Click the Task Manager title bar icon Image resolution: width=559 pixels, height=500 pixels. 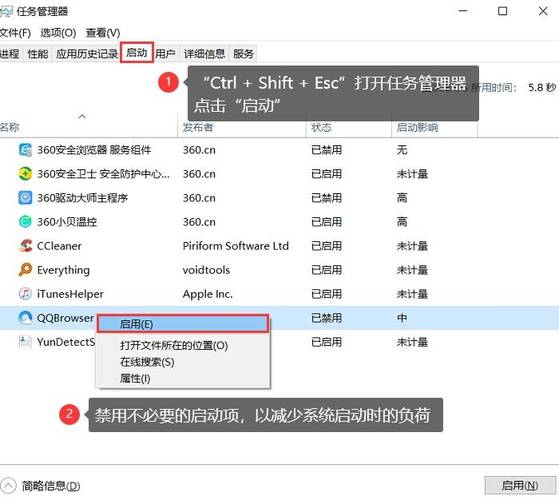click(x=6, y=11)
